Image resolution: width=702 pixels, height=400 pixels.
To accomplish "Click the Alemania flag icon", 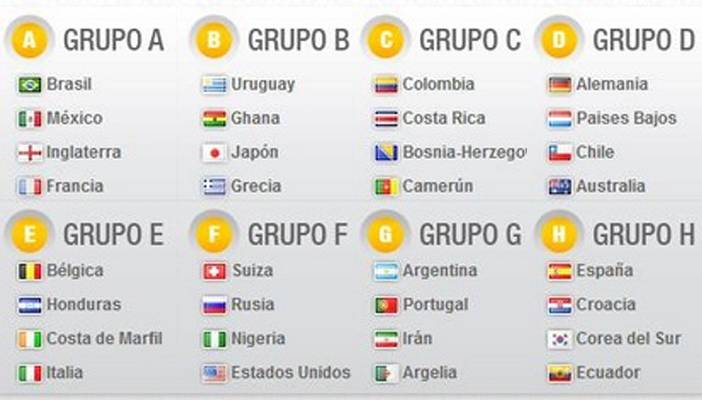I will [x=560, y=85].
